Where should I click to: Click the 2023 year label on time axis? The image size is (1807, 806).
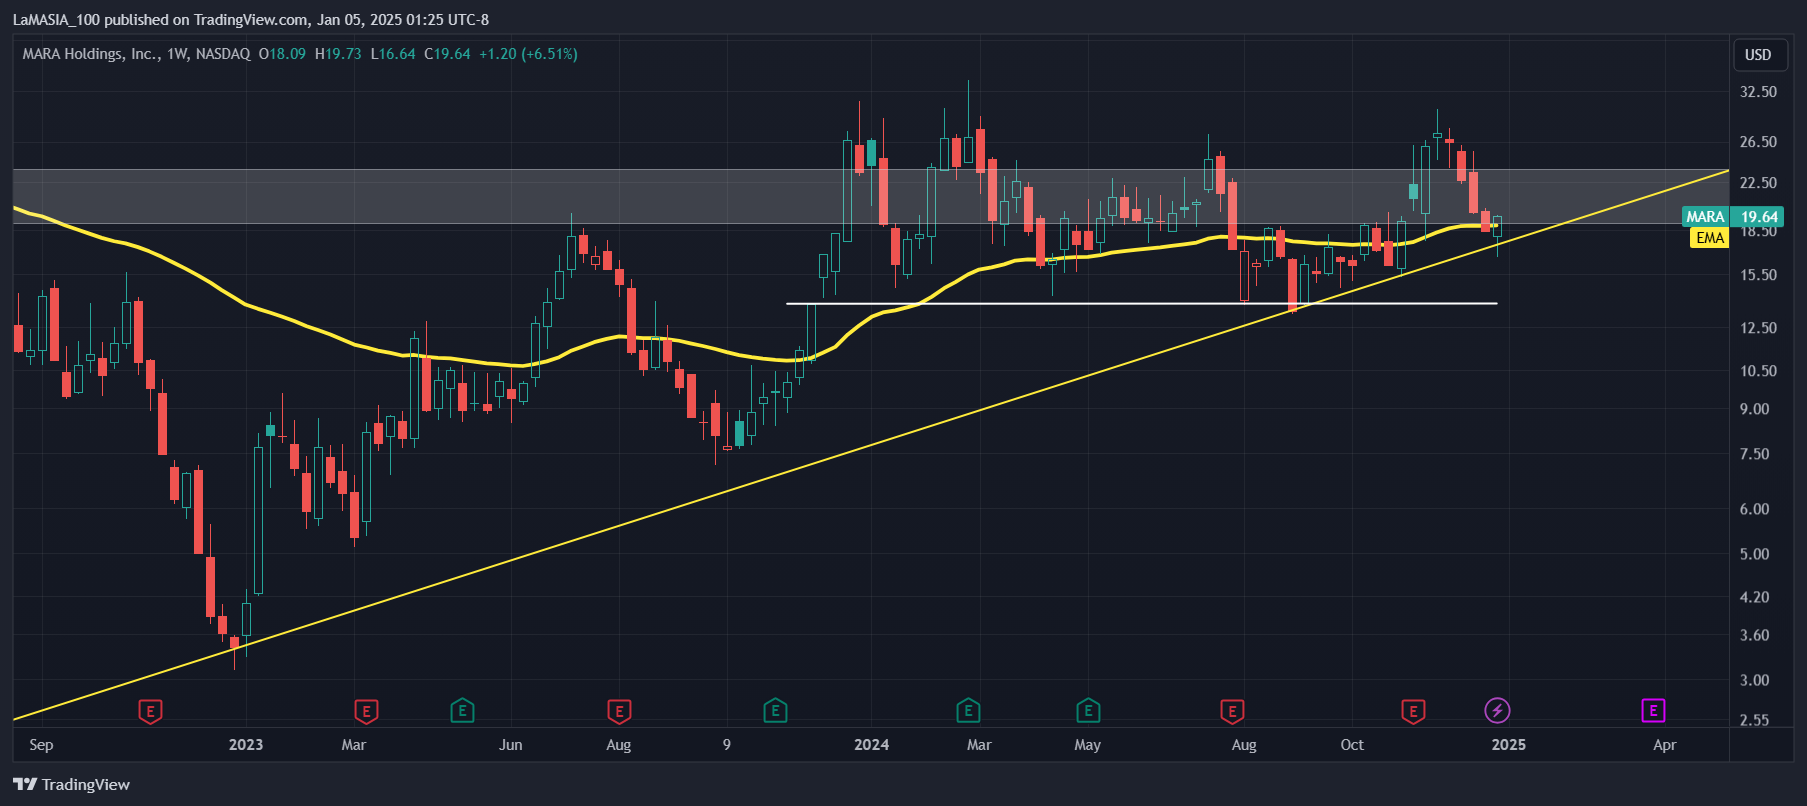tap(246, 745)
